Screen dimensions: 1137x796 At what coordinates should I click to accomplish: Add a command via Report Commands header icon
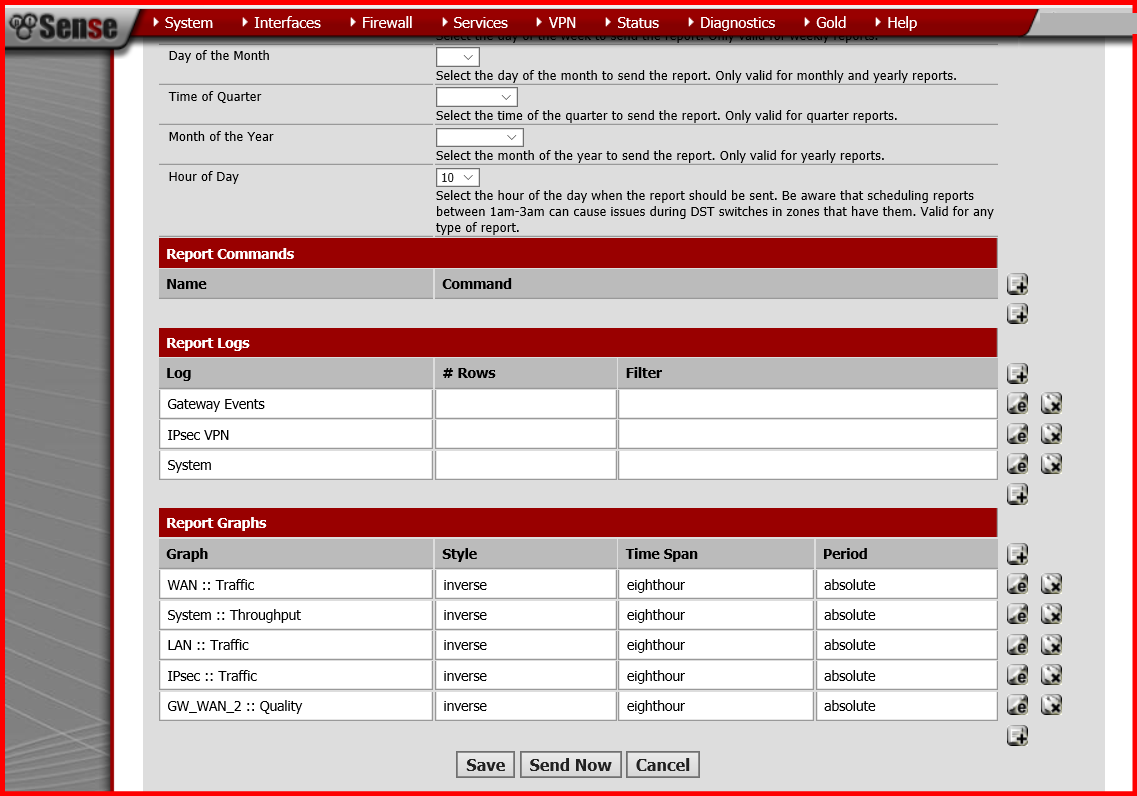coord(1017,284)
